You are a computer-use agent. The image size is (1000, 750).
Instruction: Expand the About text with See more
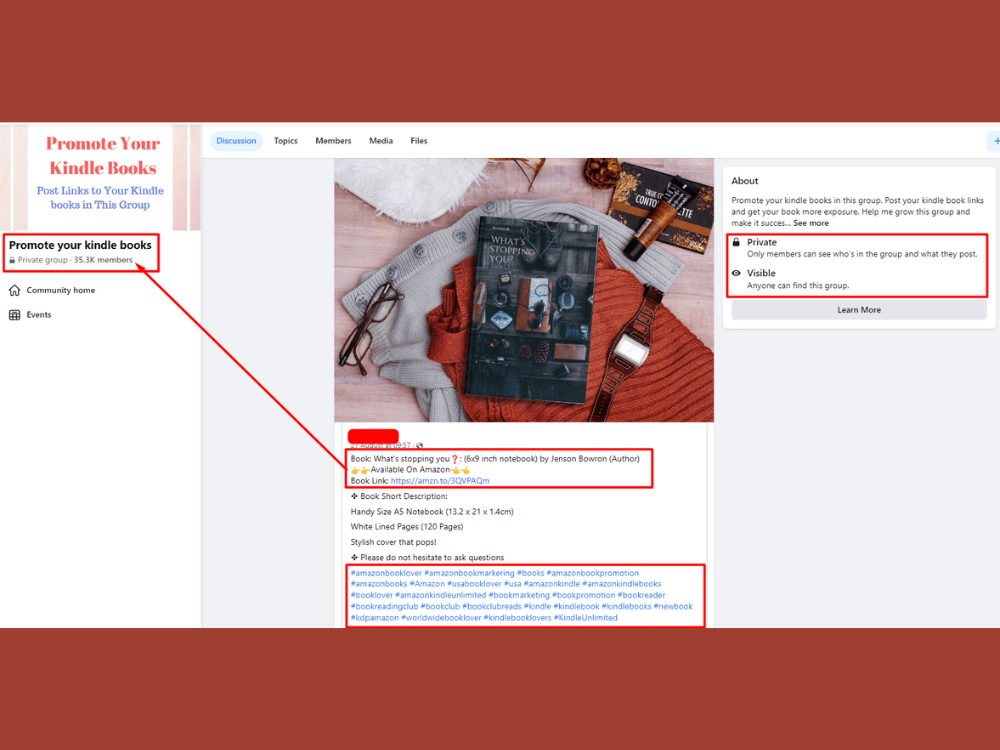[x=811, y=223]
